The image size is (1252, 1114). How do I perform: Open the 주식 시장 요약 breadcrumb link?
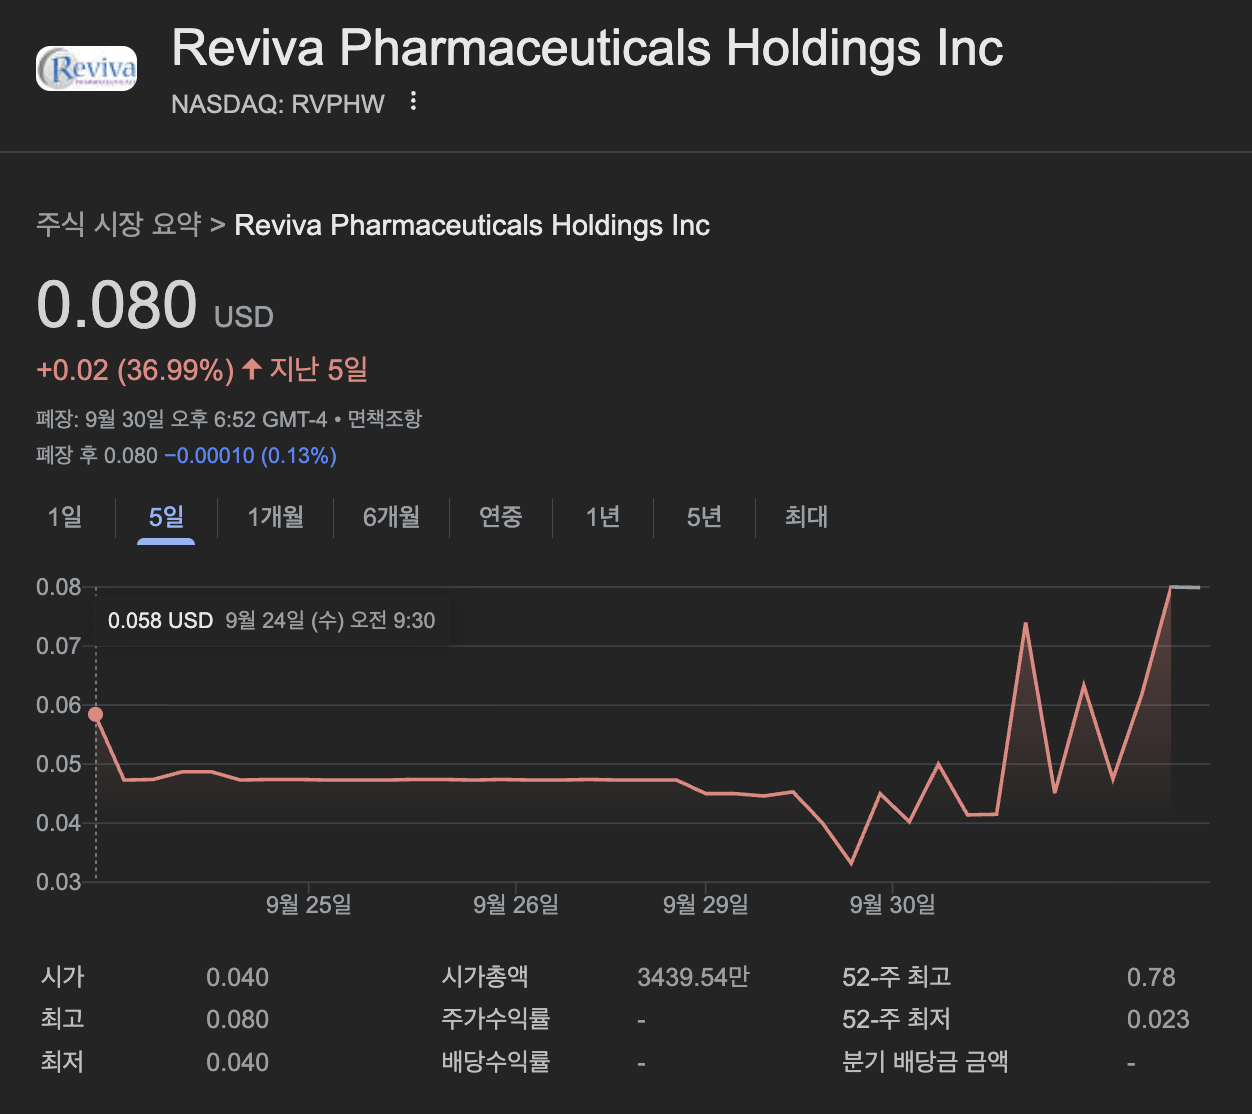click(x=119, y=224)
